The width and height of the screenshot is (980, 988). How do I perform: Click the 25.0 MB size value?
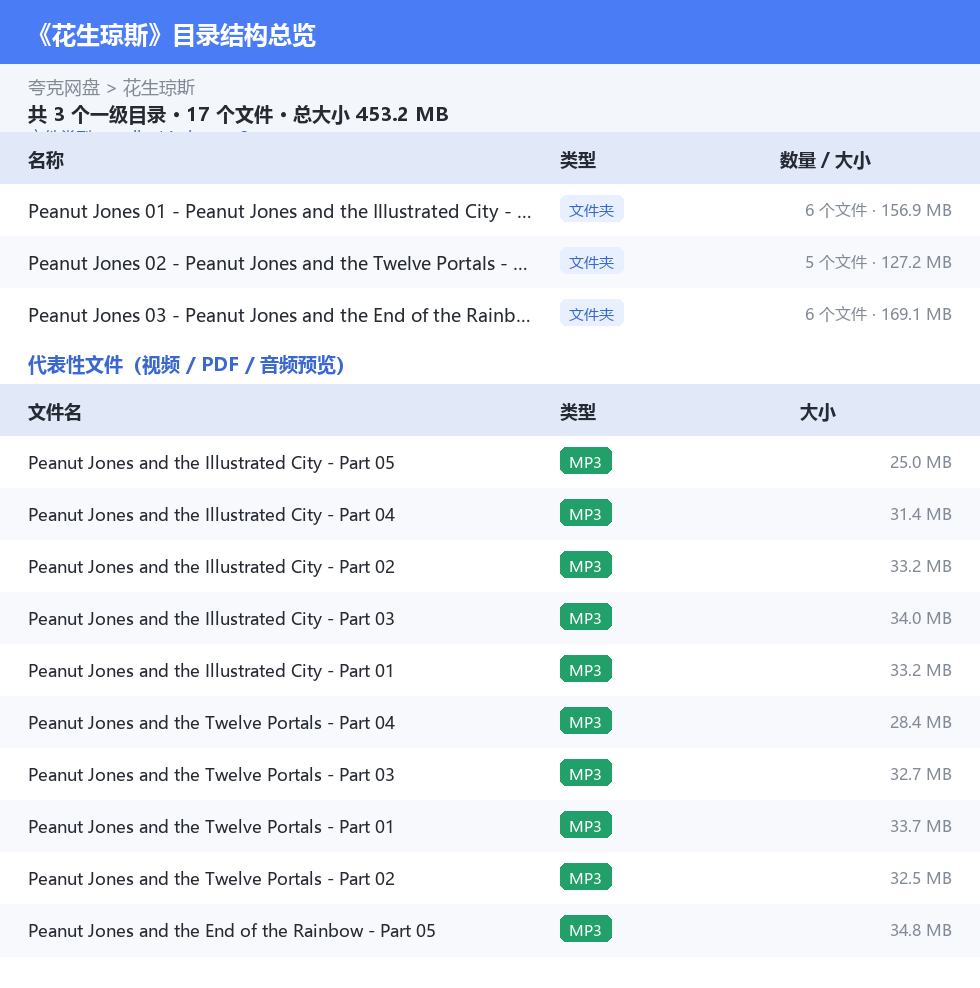point(920,462)
